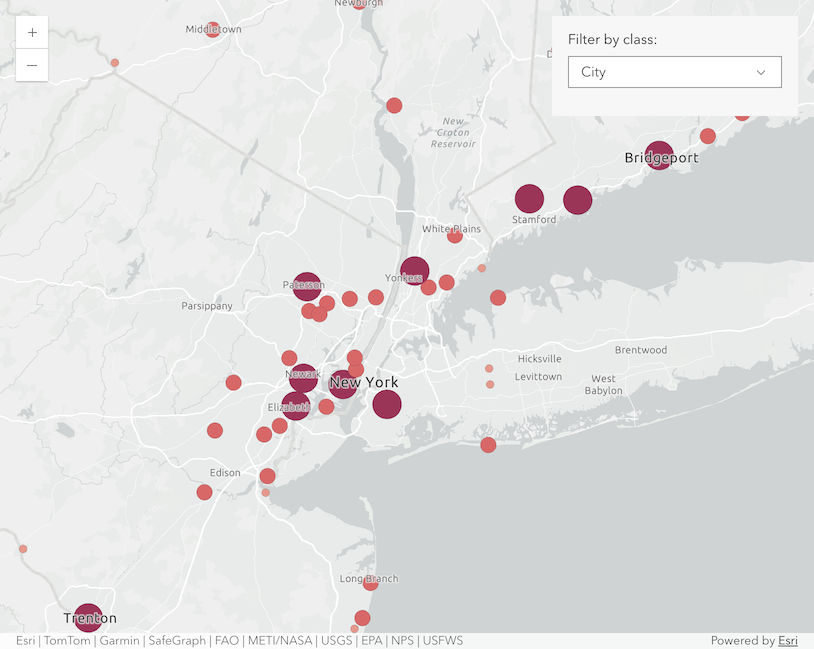Click the TomTom attribution text
The height and width of the screenshot is (649, 814).
[x=66, y=641]
